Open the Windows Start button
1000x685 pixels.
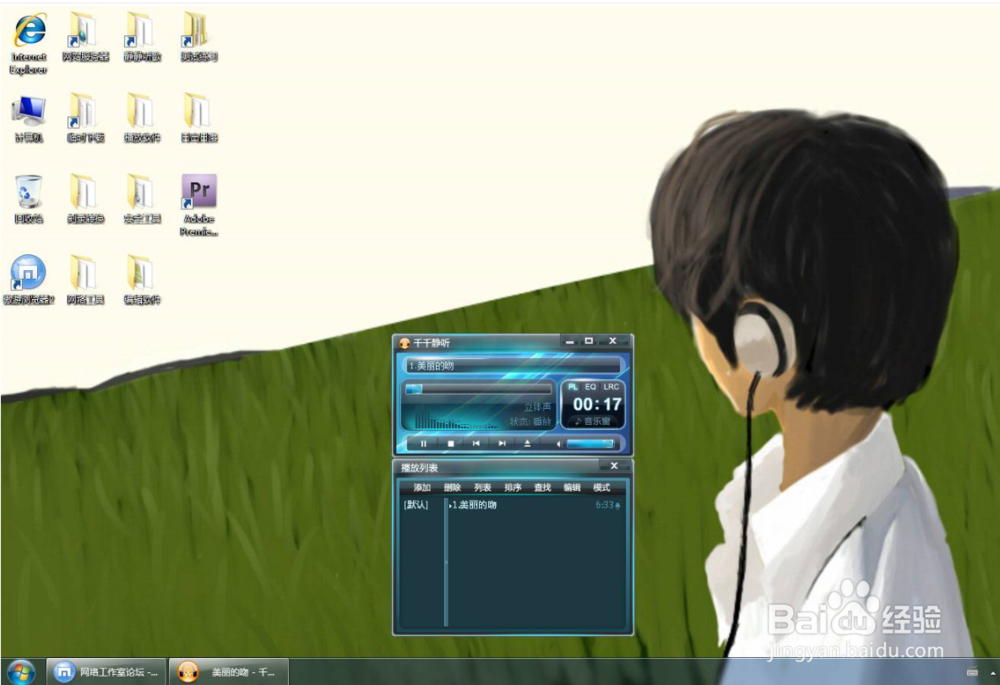(21, 672)
